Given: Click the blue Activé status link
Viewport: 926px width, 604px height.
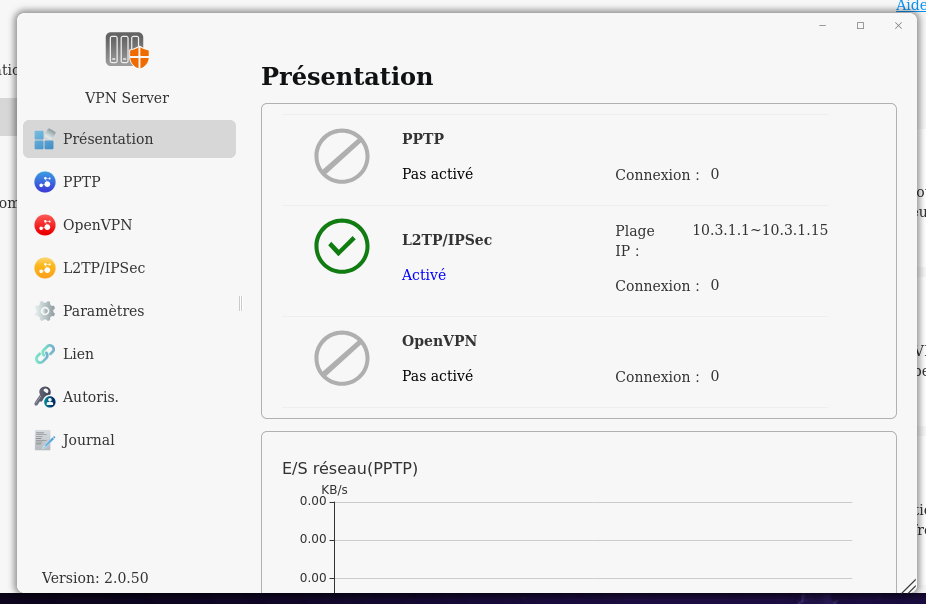Looking at the screenshot, I should coord(424,275).
